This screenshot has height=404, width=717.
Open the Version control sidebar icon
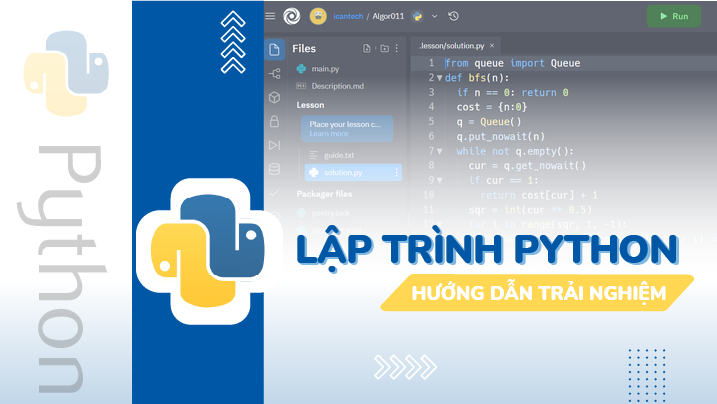pyautogui.click(x=274, y=73)
